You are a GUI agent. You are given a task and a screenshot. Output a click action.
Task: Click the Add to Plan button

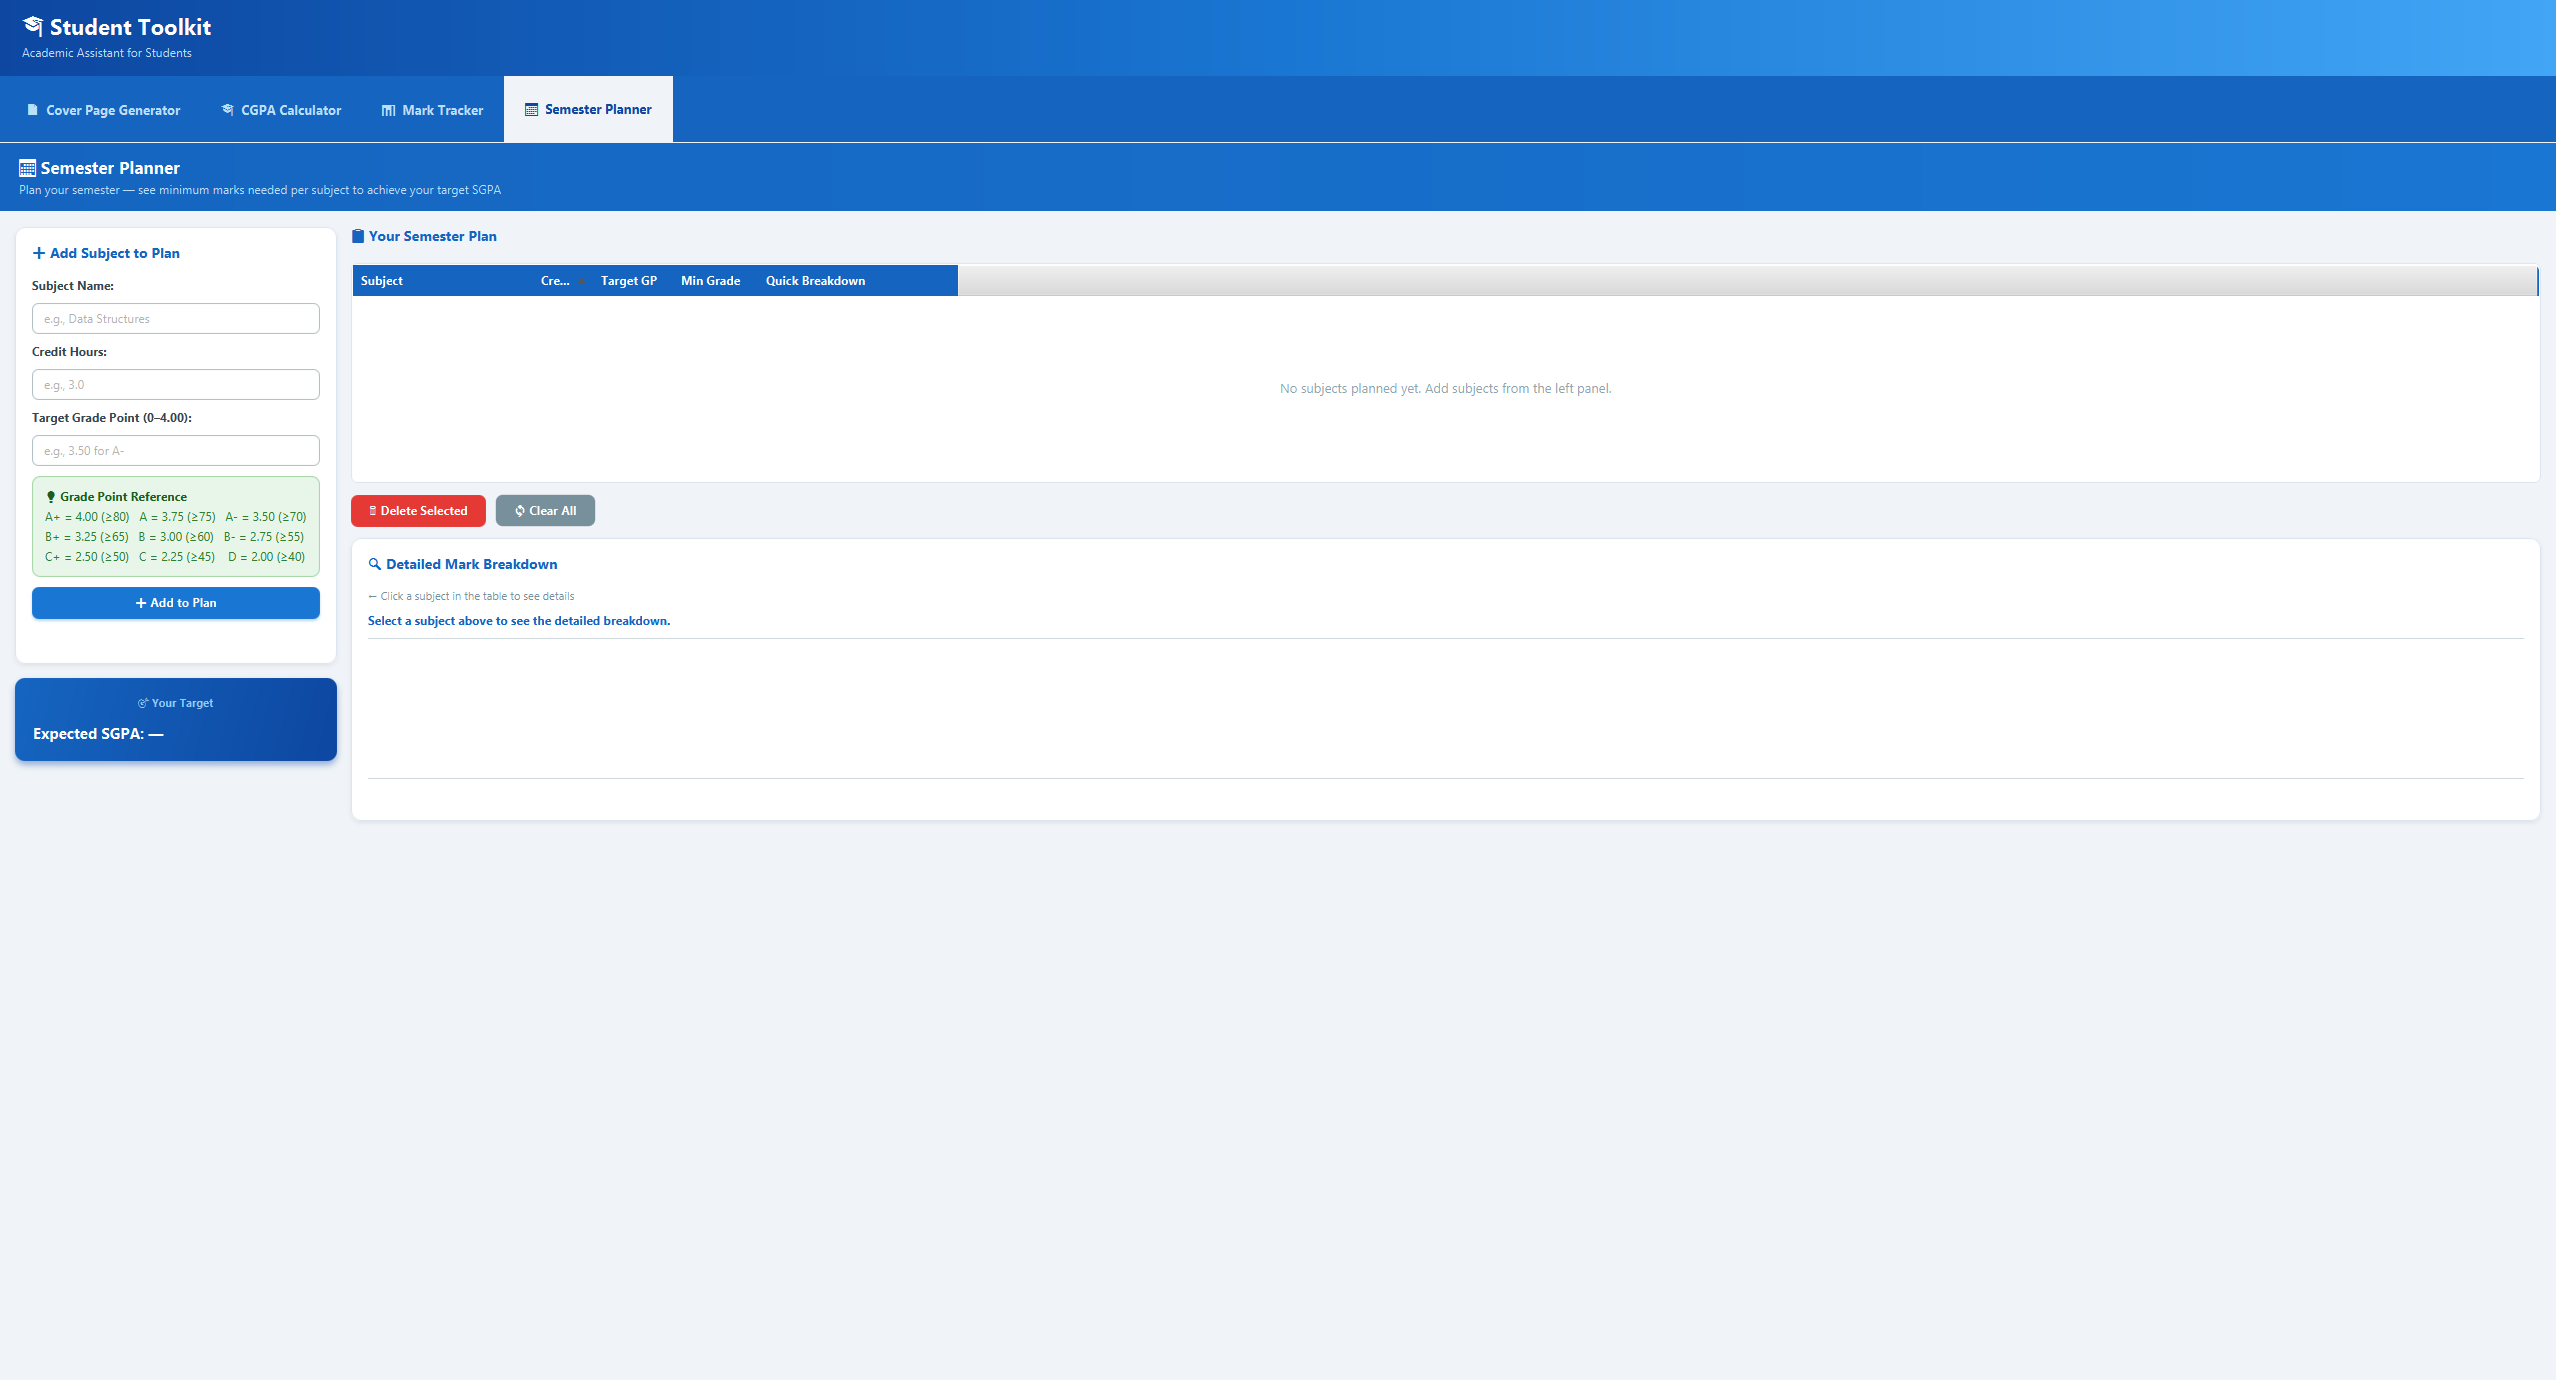(x=176, y=603)
